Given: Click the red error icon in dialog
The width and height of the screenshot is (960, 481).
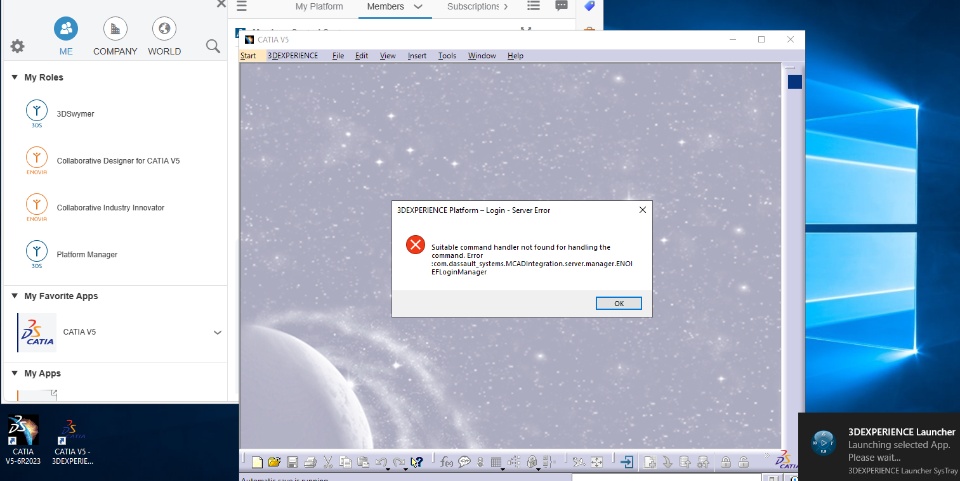Looking at the screenshot, I should click(415, 245).
